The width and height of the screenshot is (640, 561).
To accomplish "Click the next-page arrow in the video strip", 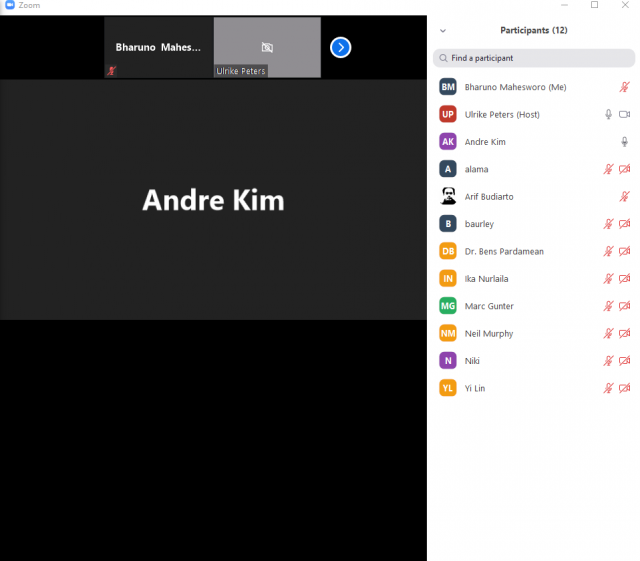I will pyautogui.click(x=340, y=47).
